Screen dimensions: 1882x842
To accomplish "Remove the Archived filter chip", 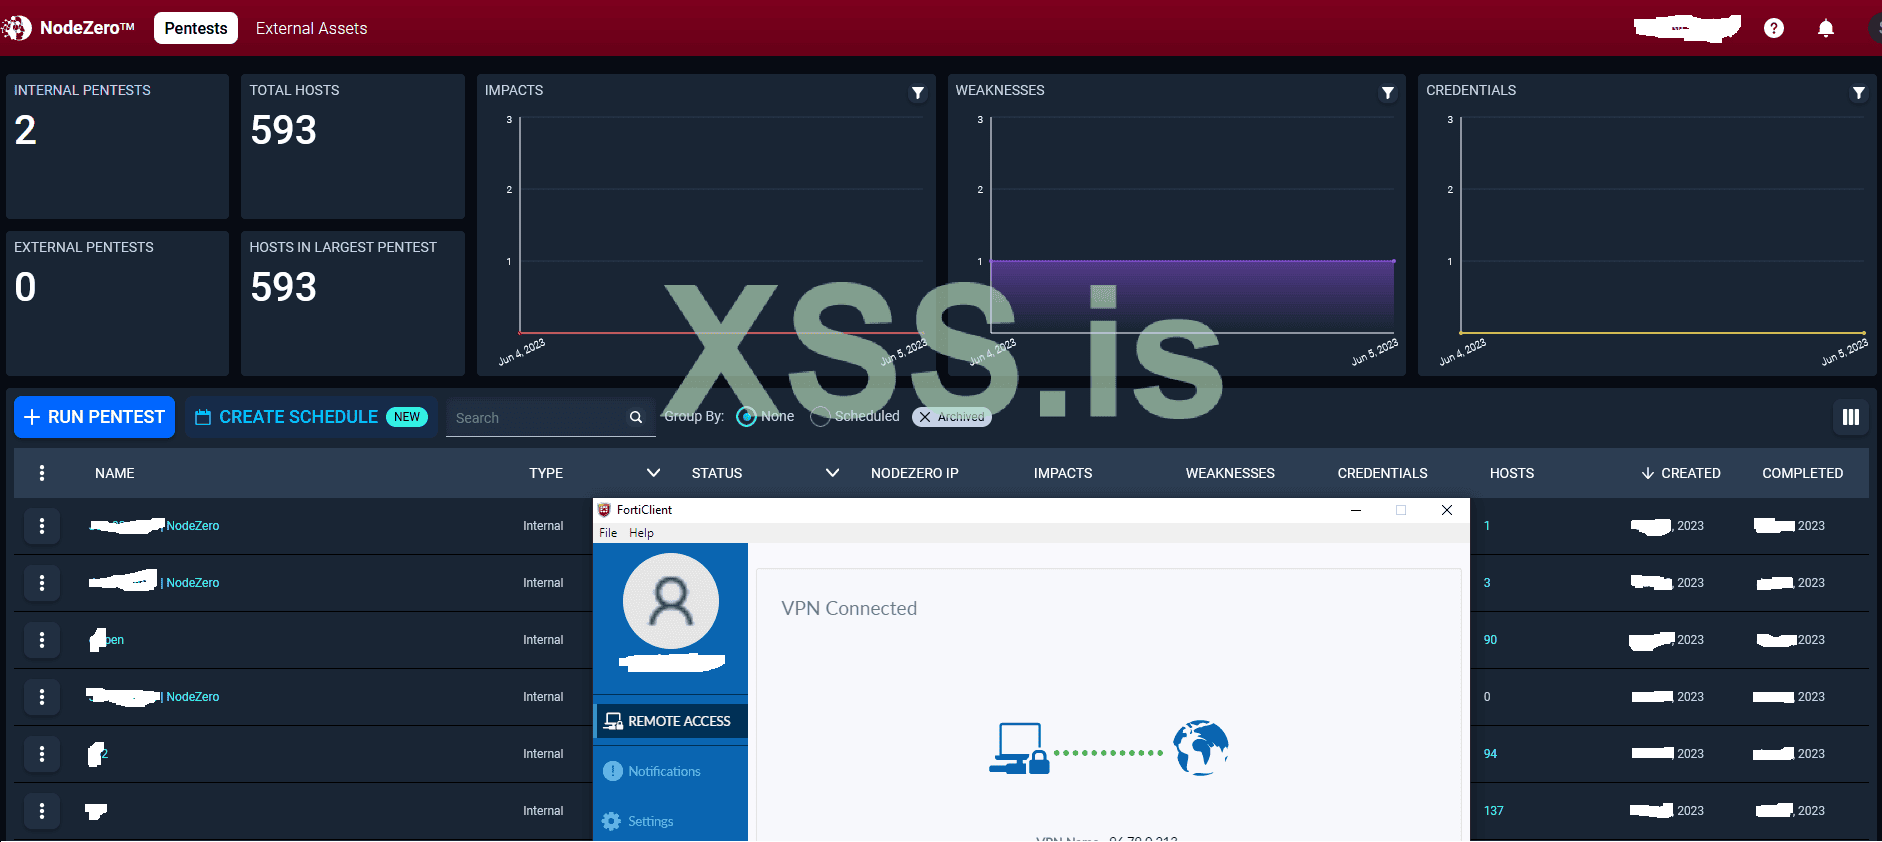I will point(925,417).
